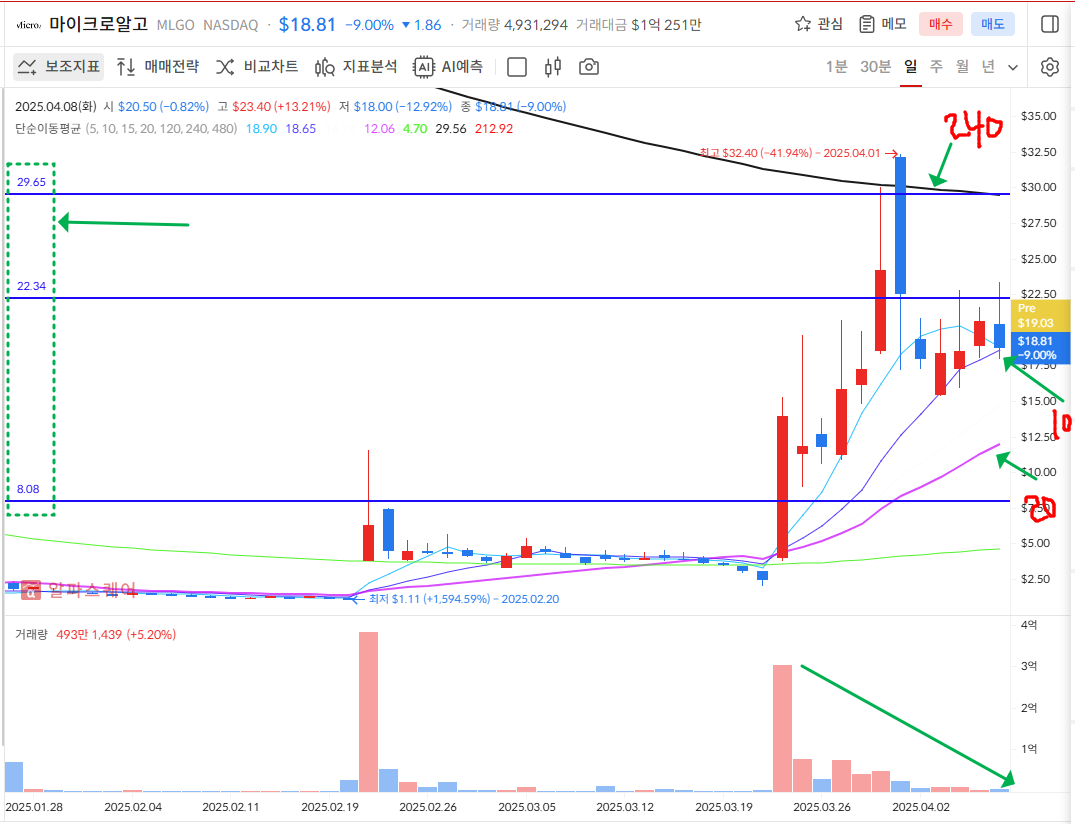This screenshot has height=824, width=1075.
Task: Toggle the side panel icon at top right
Action: click(1050, 25)
